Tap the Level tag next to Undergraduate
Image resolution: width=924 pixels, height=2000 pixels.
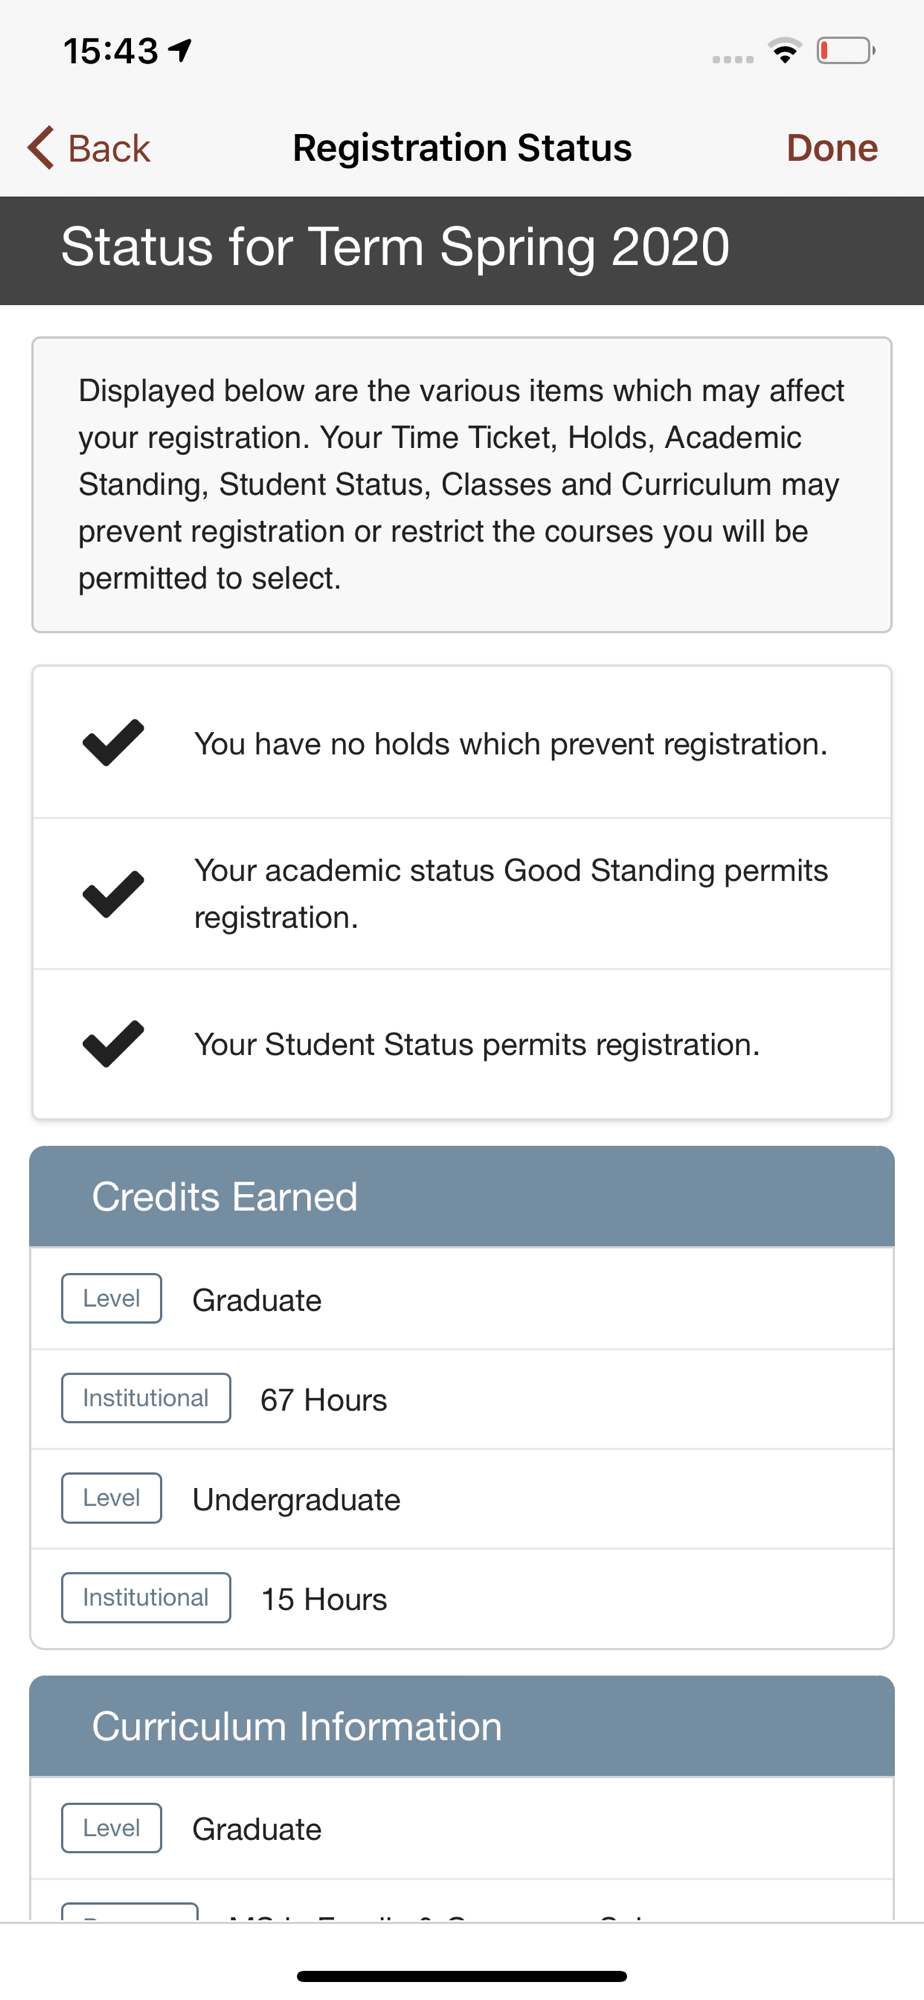[x=111, y=1498]
